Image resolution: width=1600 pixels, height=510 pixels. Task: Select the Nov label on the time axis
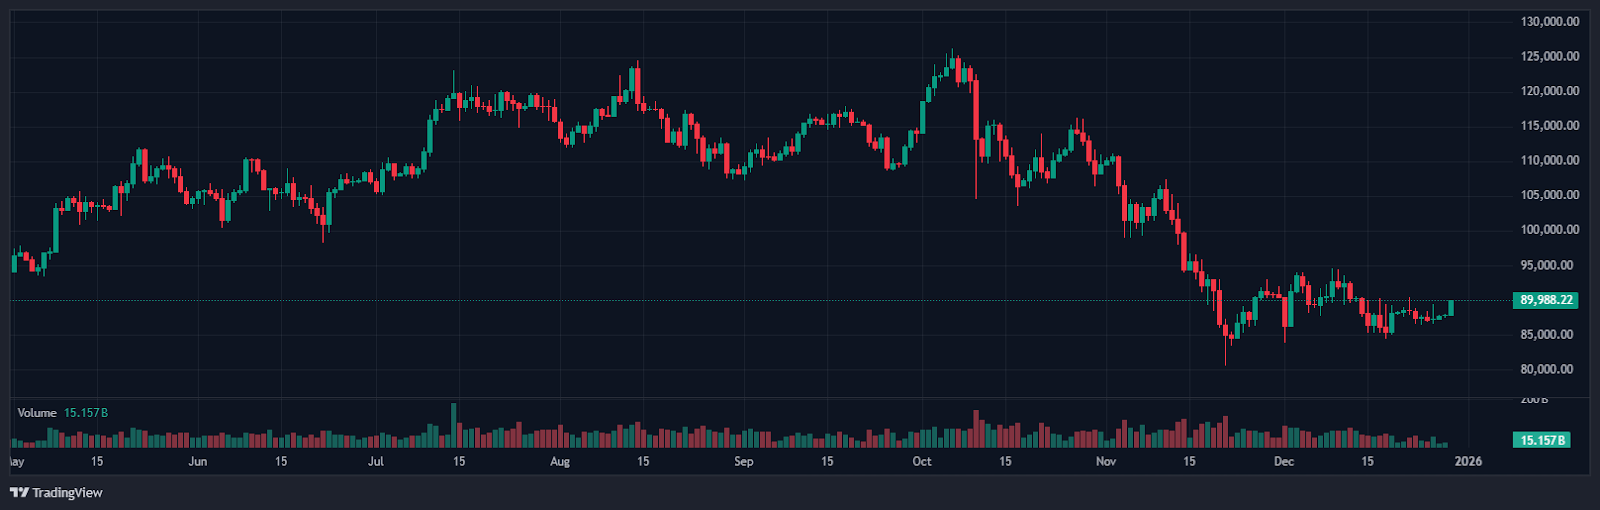[1106, 461]
